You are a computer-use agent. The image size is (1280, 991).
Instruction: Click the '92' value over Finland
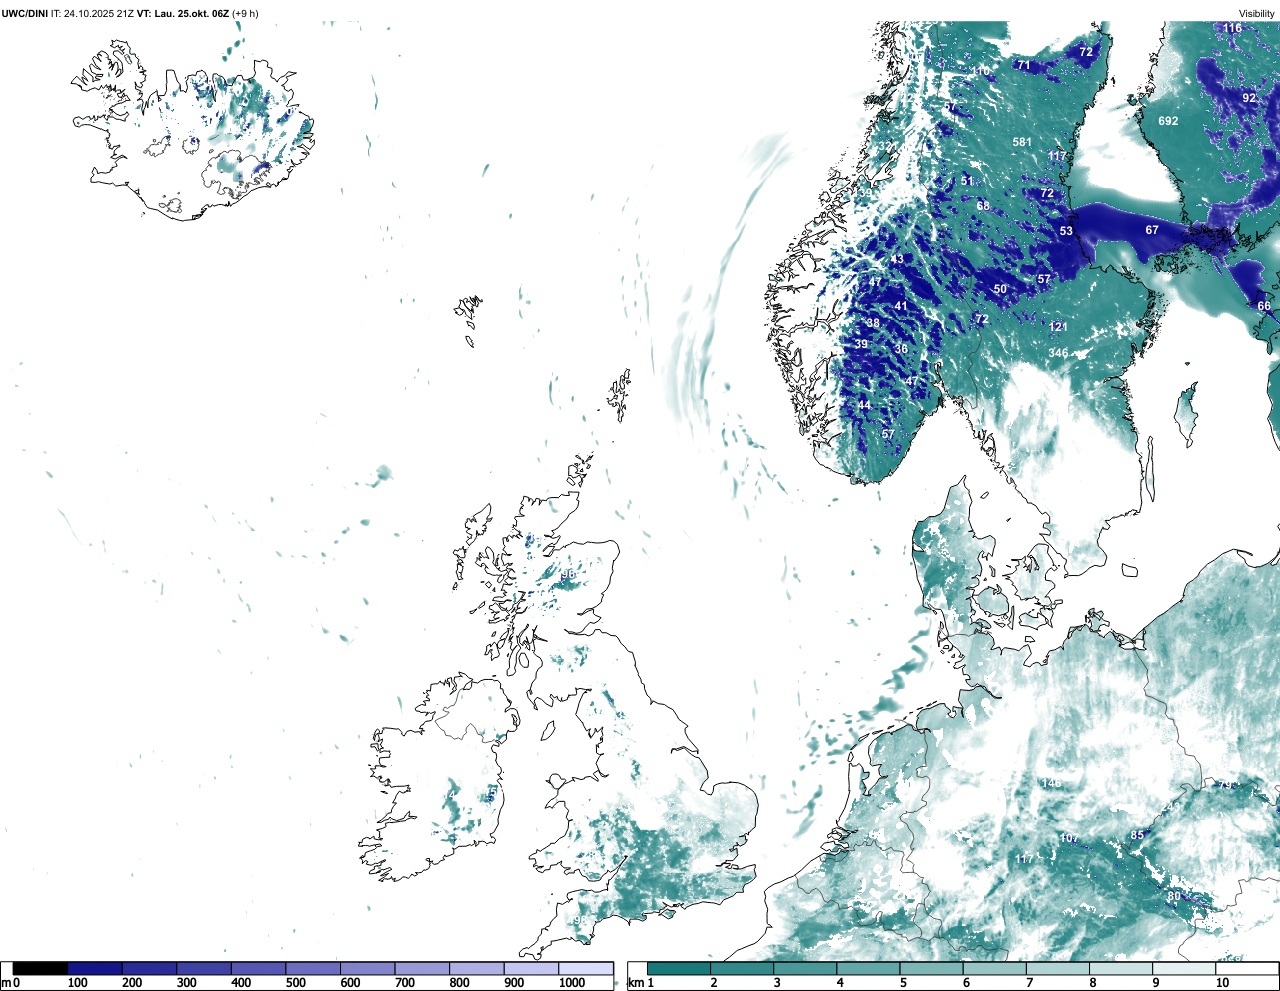click(x=1249, y=98)
